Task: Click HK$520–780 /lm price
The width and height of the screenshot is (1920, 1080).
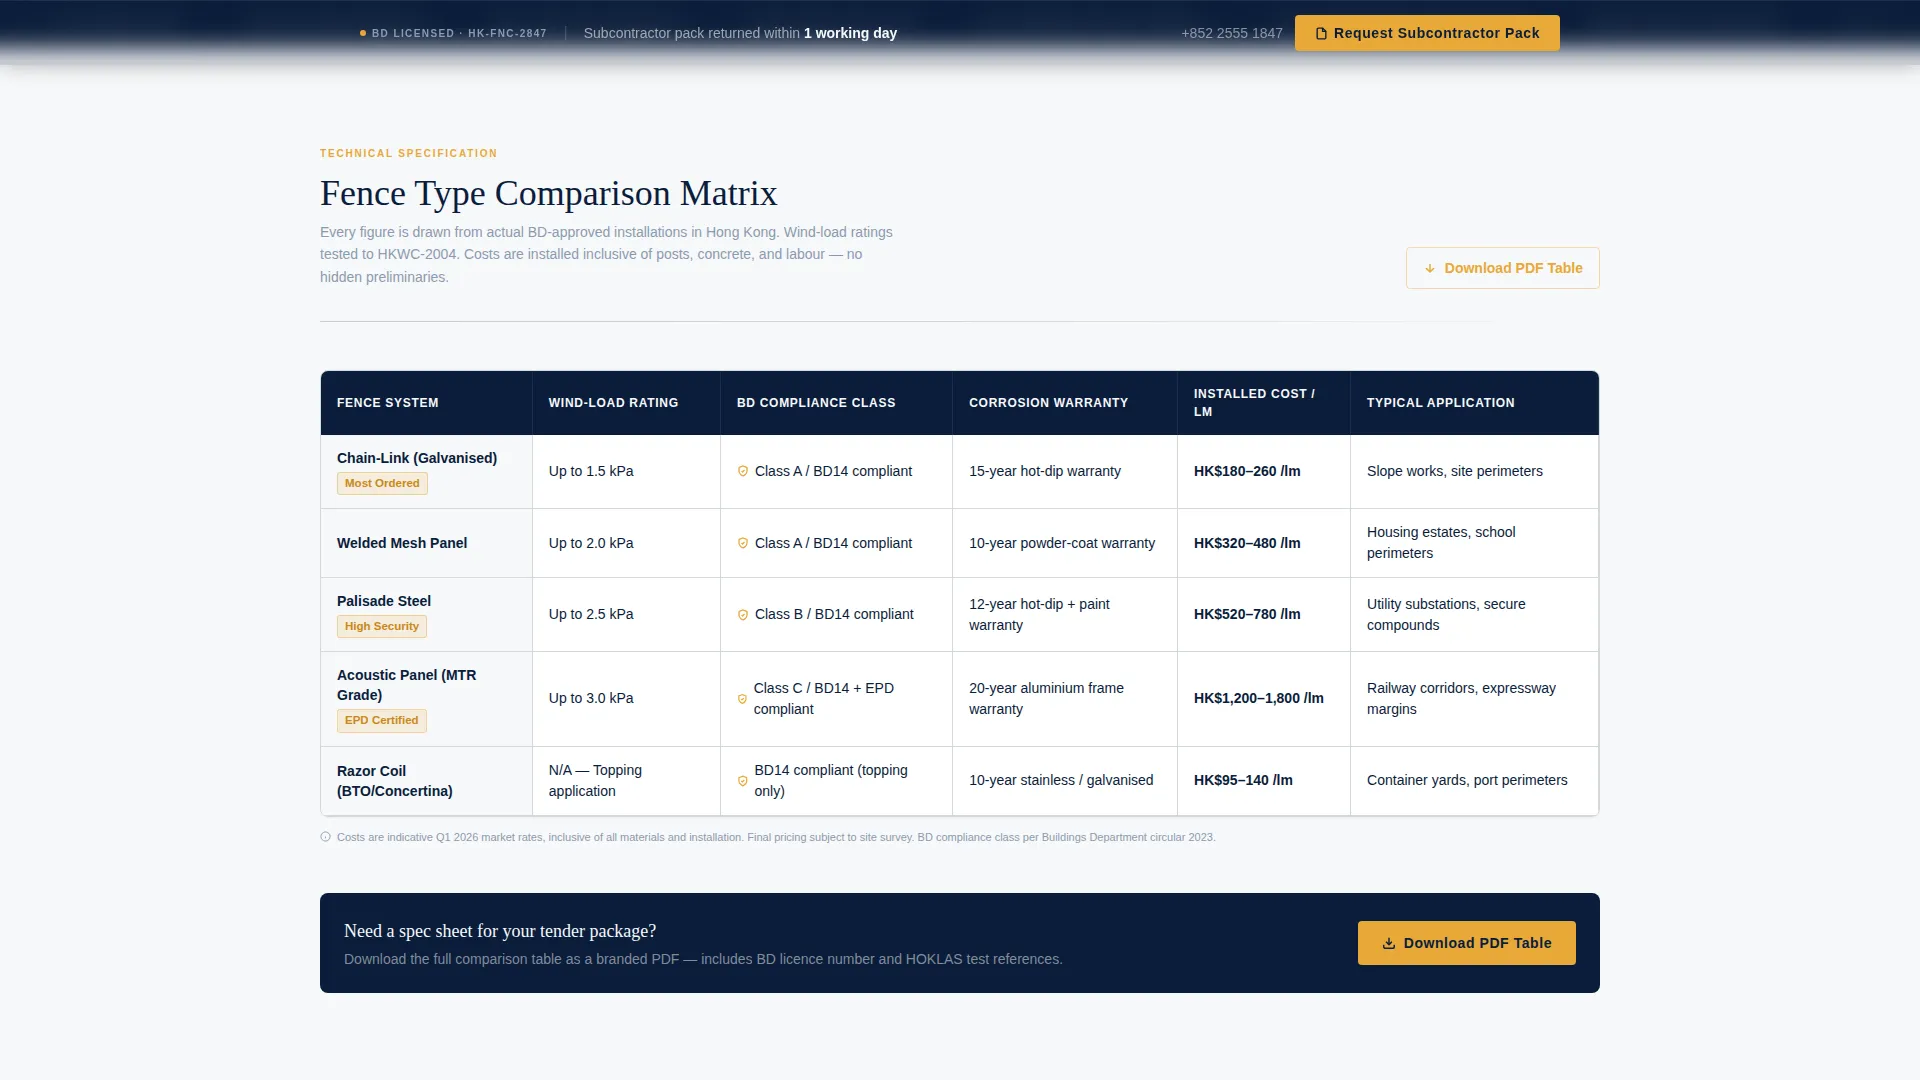Action: pyautogui.click(x=1247, y=614)
